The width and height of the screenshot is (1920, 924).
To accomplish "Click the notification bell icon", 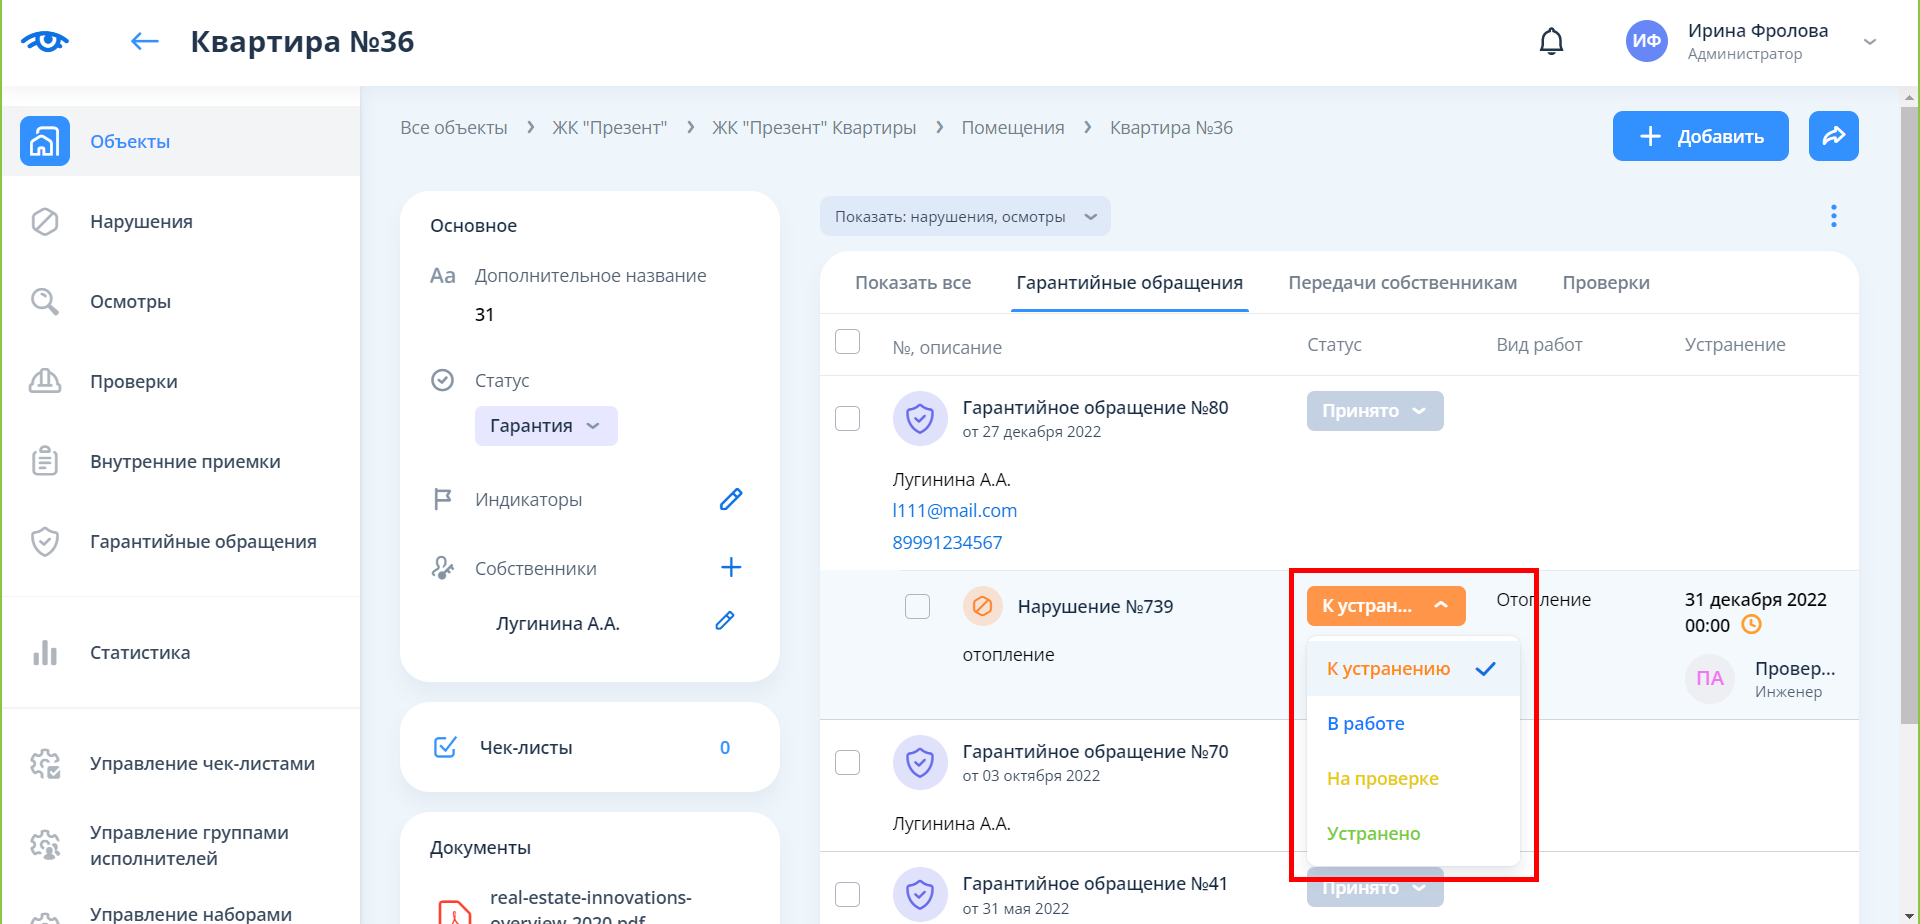I will [1551, 42].
